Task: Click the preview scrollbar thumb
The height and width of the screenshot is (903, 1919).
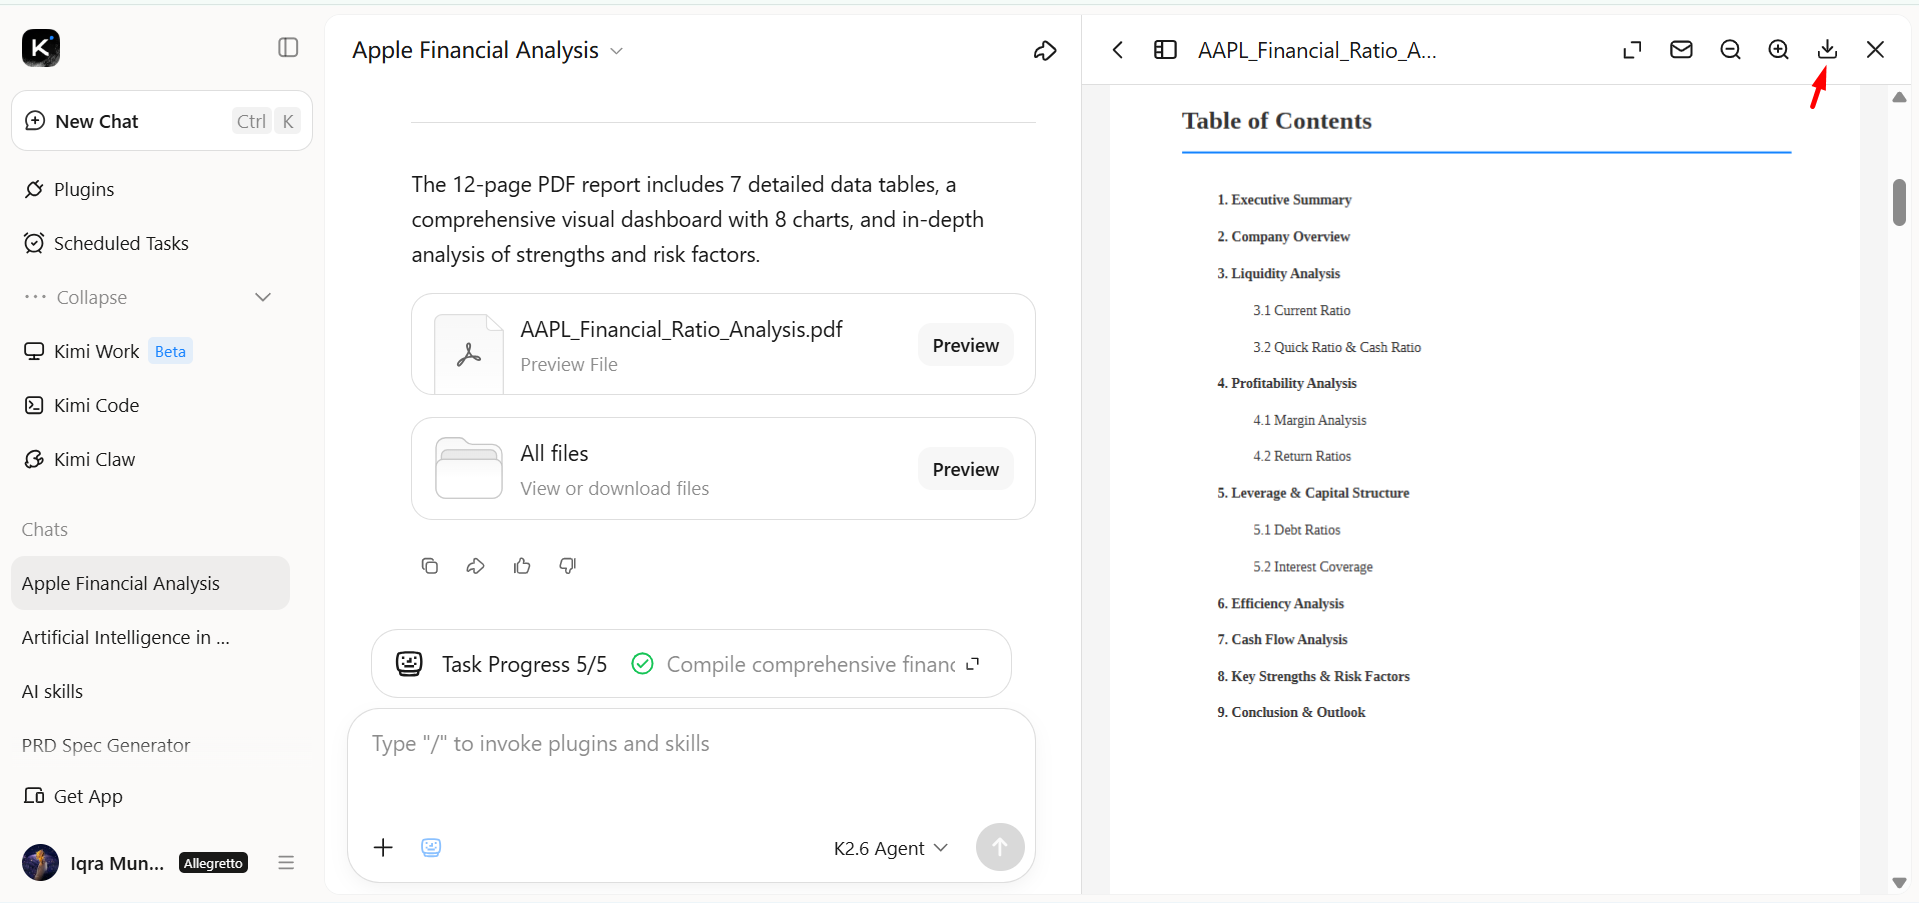Action: point(1899,202)
